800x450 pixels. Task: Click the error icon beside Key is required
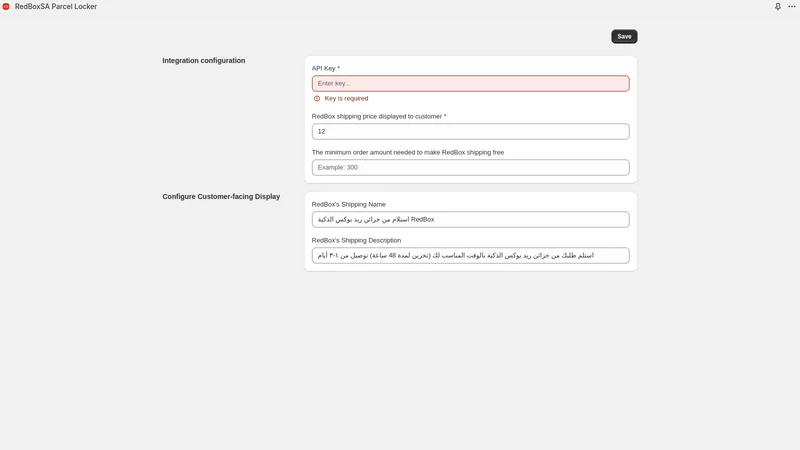pos(317,98)
